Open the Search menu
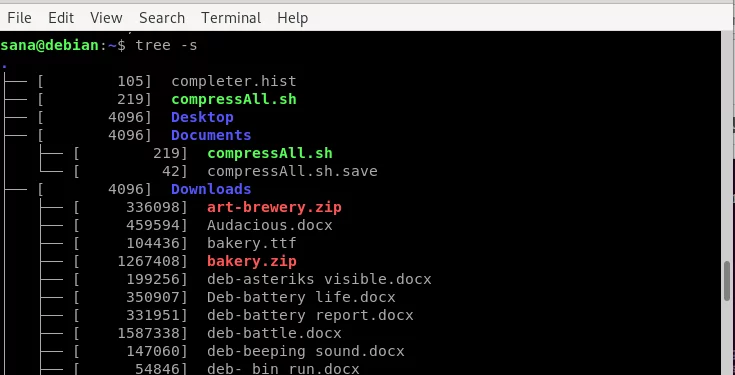The width and height of the screenshot is (735, 375). point(162,18)
